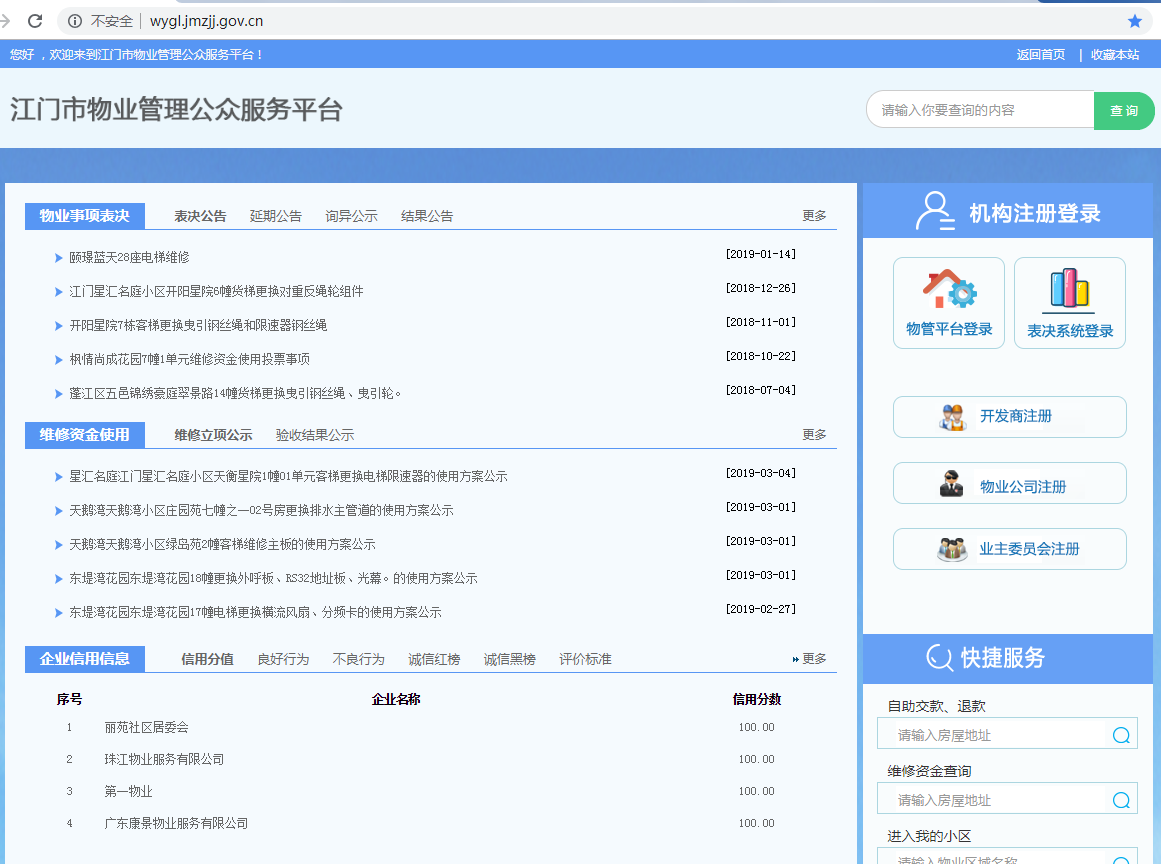The image size is (1161, 864).
Task: Click the 物业公司注册 agent icon
Action: 951,484
